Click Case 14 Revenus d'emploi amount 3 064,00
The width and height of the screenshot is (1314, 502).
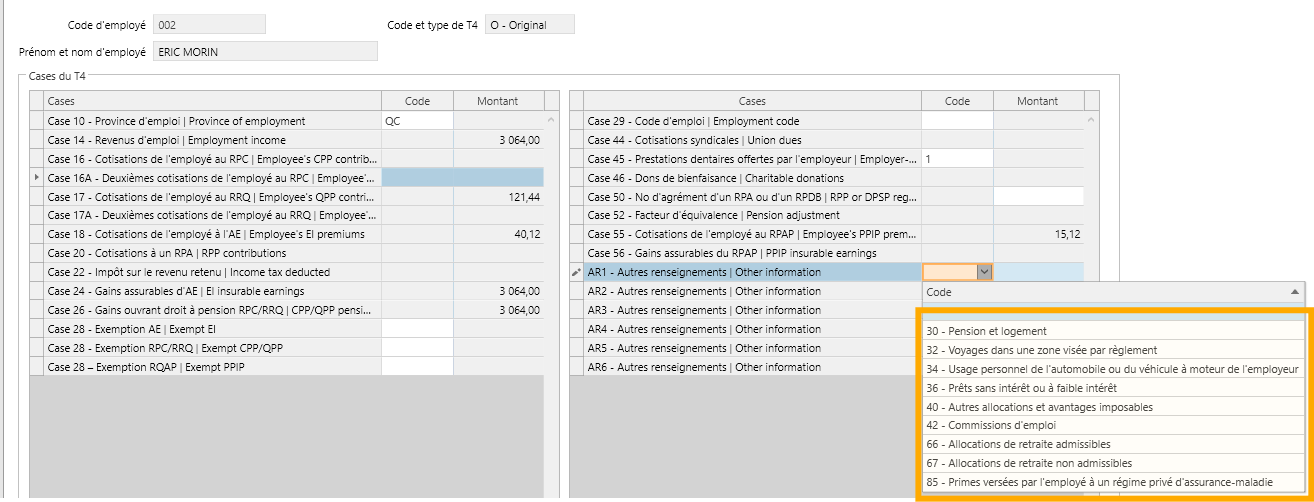pos(498,140)
